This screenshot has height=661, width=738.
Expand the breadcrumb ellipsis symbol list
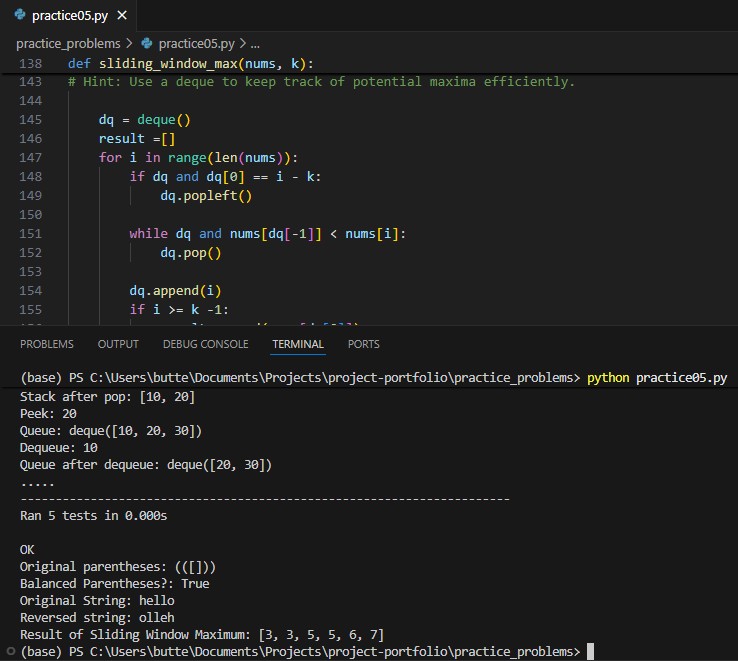(255, 44)
